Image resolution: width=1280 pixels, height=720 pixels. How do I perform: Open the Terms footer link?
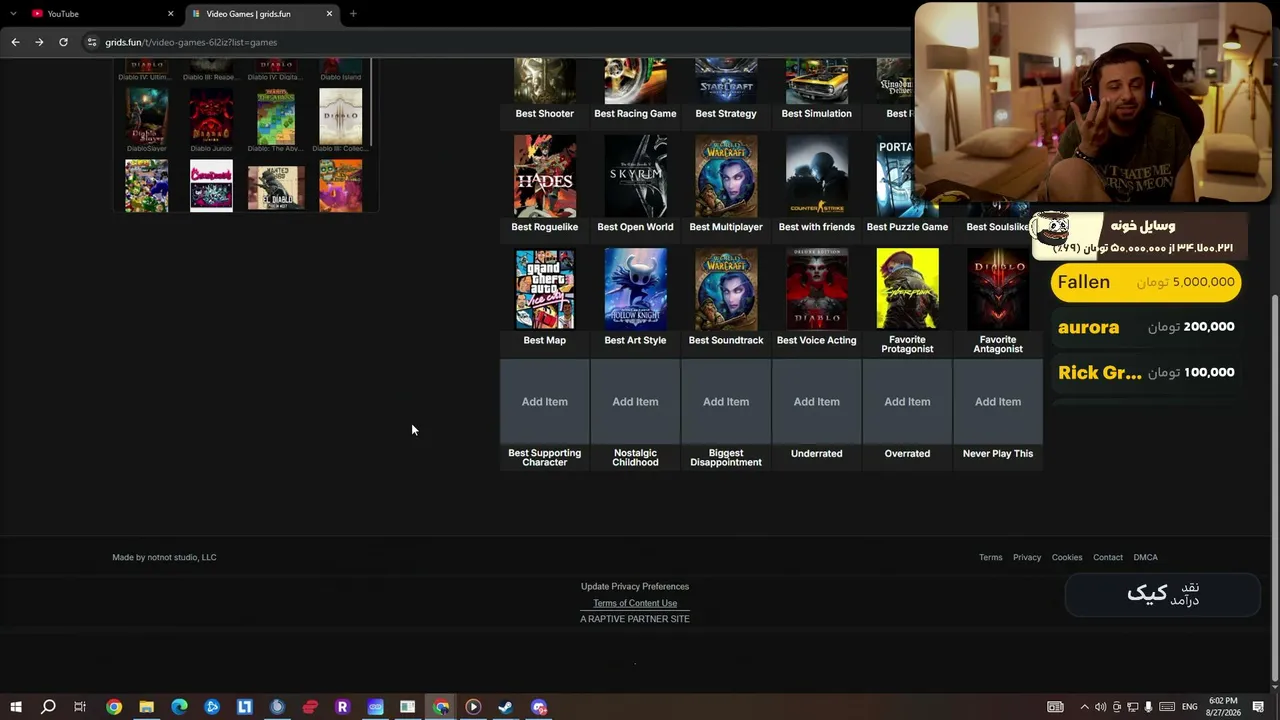pyautogui.click(x=990, y=558)
